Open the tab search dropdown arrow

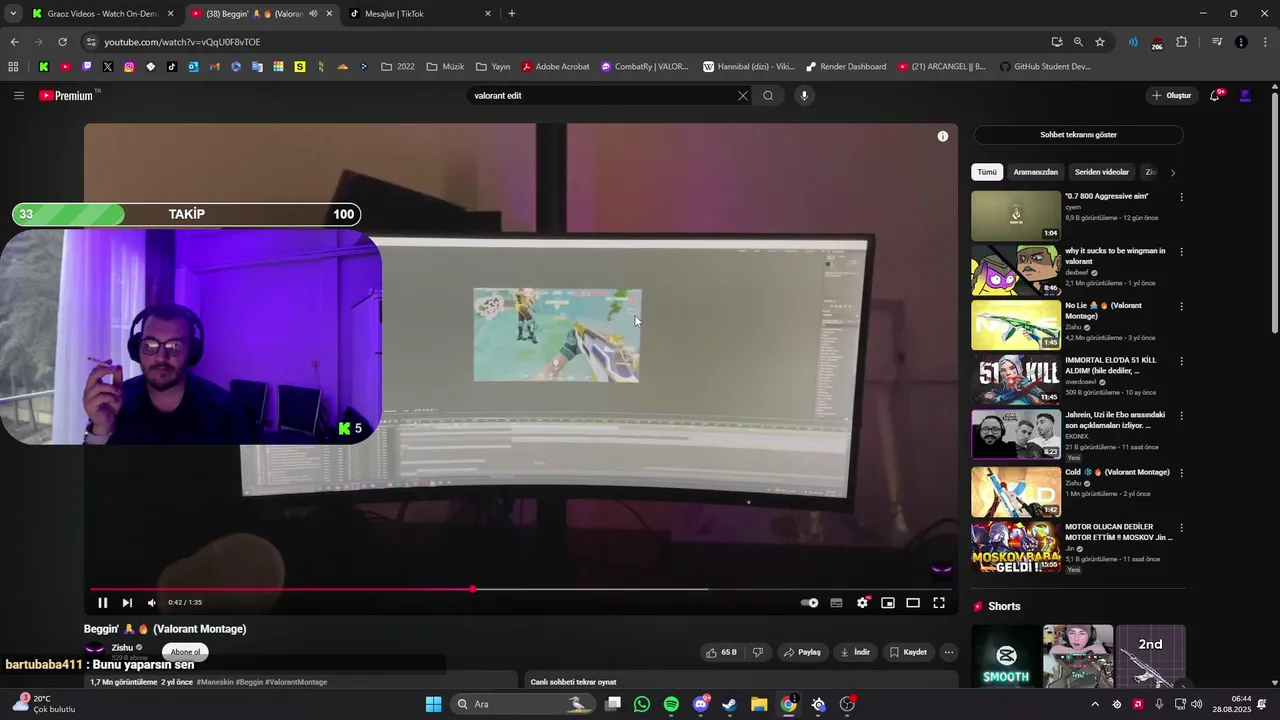coord(13,14)
